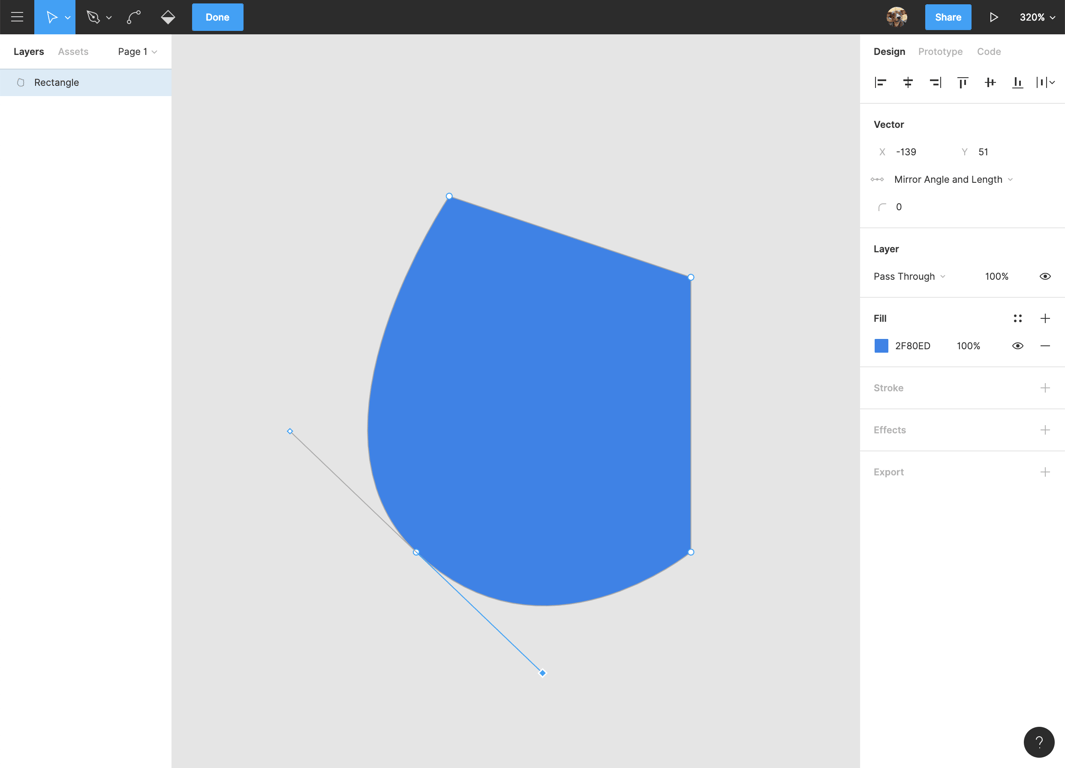Open Mirror Angle and Length dropdown
Screen dimensions: 1065x768
(x=953, y=180)
